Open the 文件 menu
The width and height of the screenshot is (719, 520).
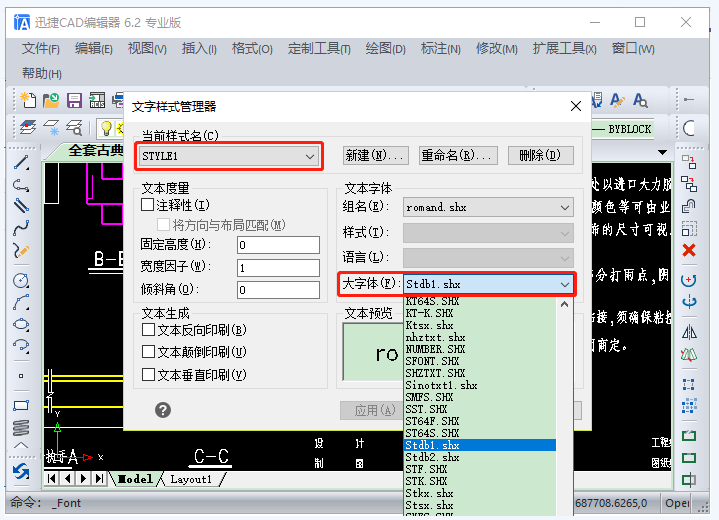[40, 48]
